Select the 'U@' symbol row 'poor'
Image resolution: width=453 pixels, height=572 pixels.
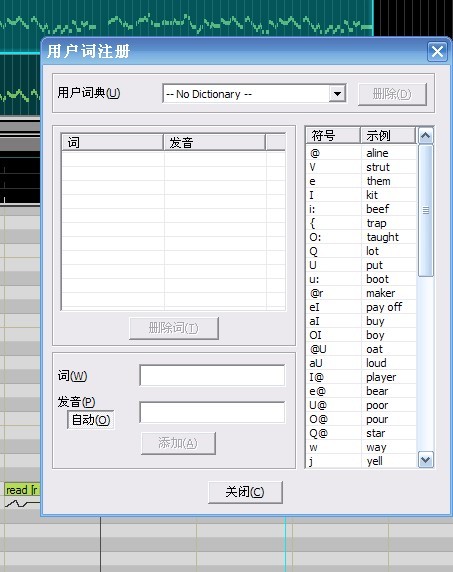361,405
